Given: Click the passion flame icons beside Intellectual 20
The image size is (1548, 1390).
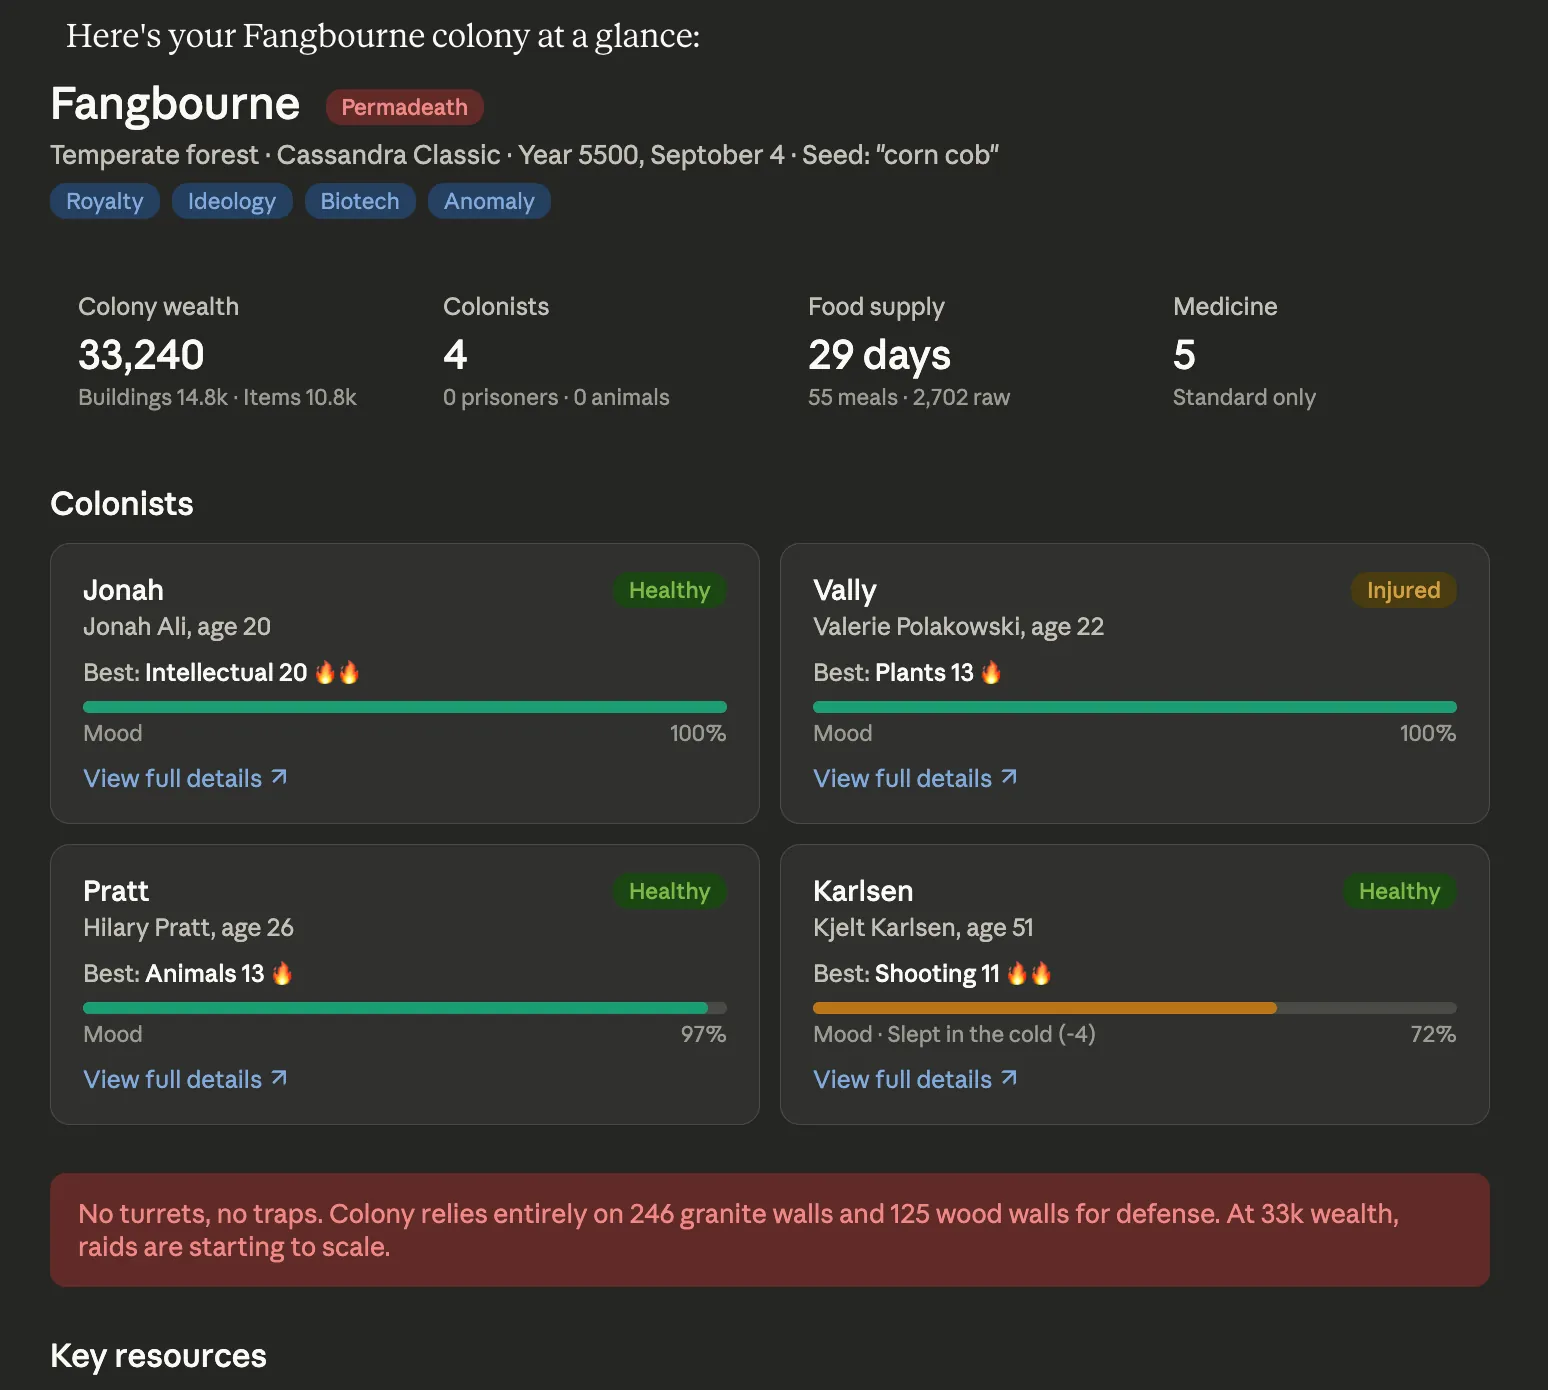Looking at the screenshot, I should pyautogui.click(x=337, y=673).
